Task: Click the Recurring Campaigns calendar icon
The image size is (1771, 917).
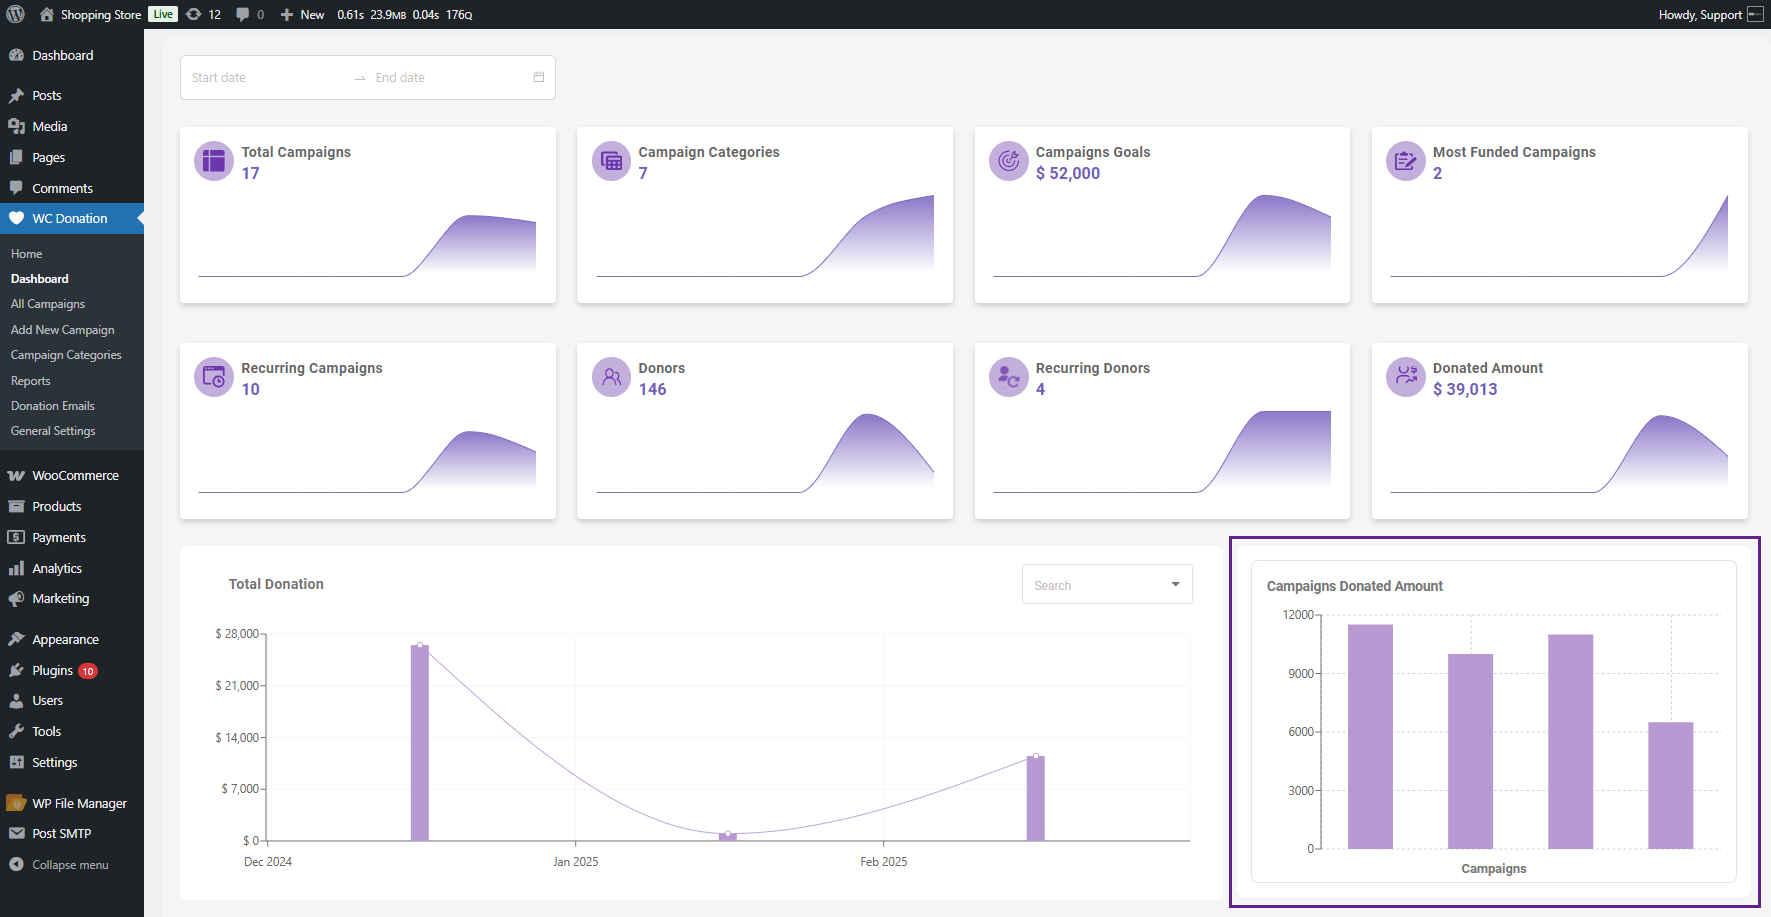Action: 213,377
